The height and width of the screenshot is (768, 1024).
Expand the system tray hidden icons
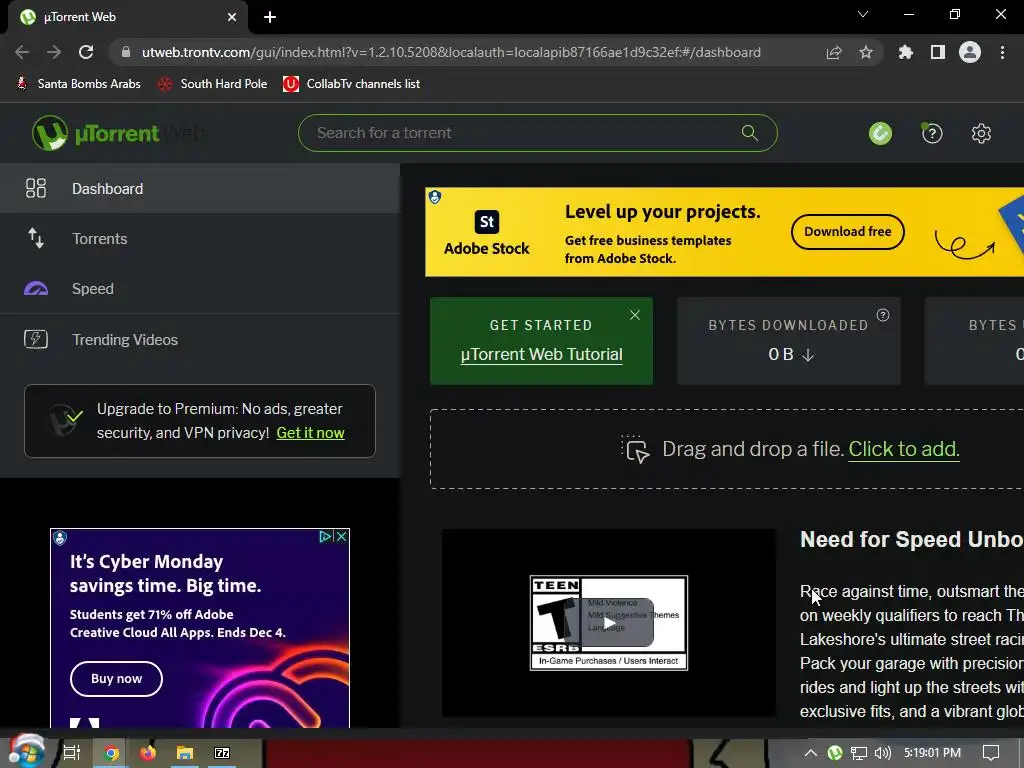810,753
